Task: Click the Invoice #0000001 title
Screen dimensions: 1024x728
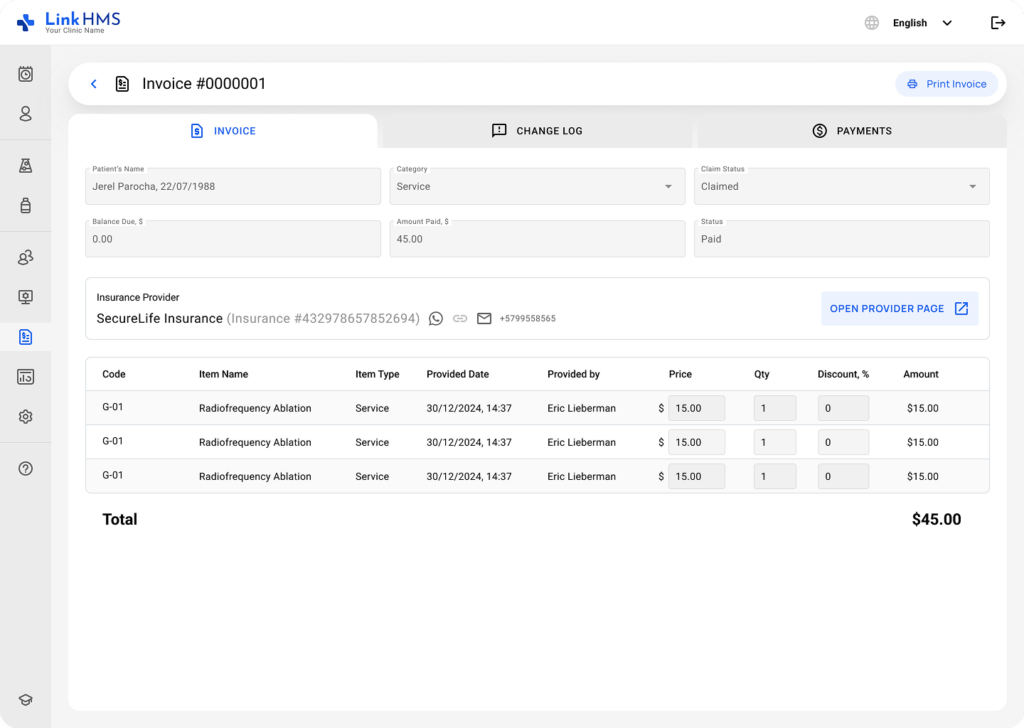Action: click(x=204, y=84)
